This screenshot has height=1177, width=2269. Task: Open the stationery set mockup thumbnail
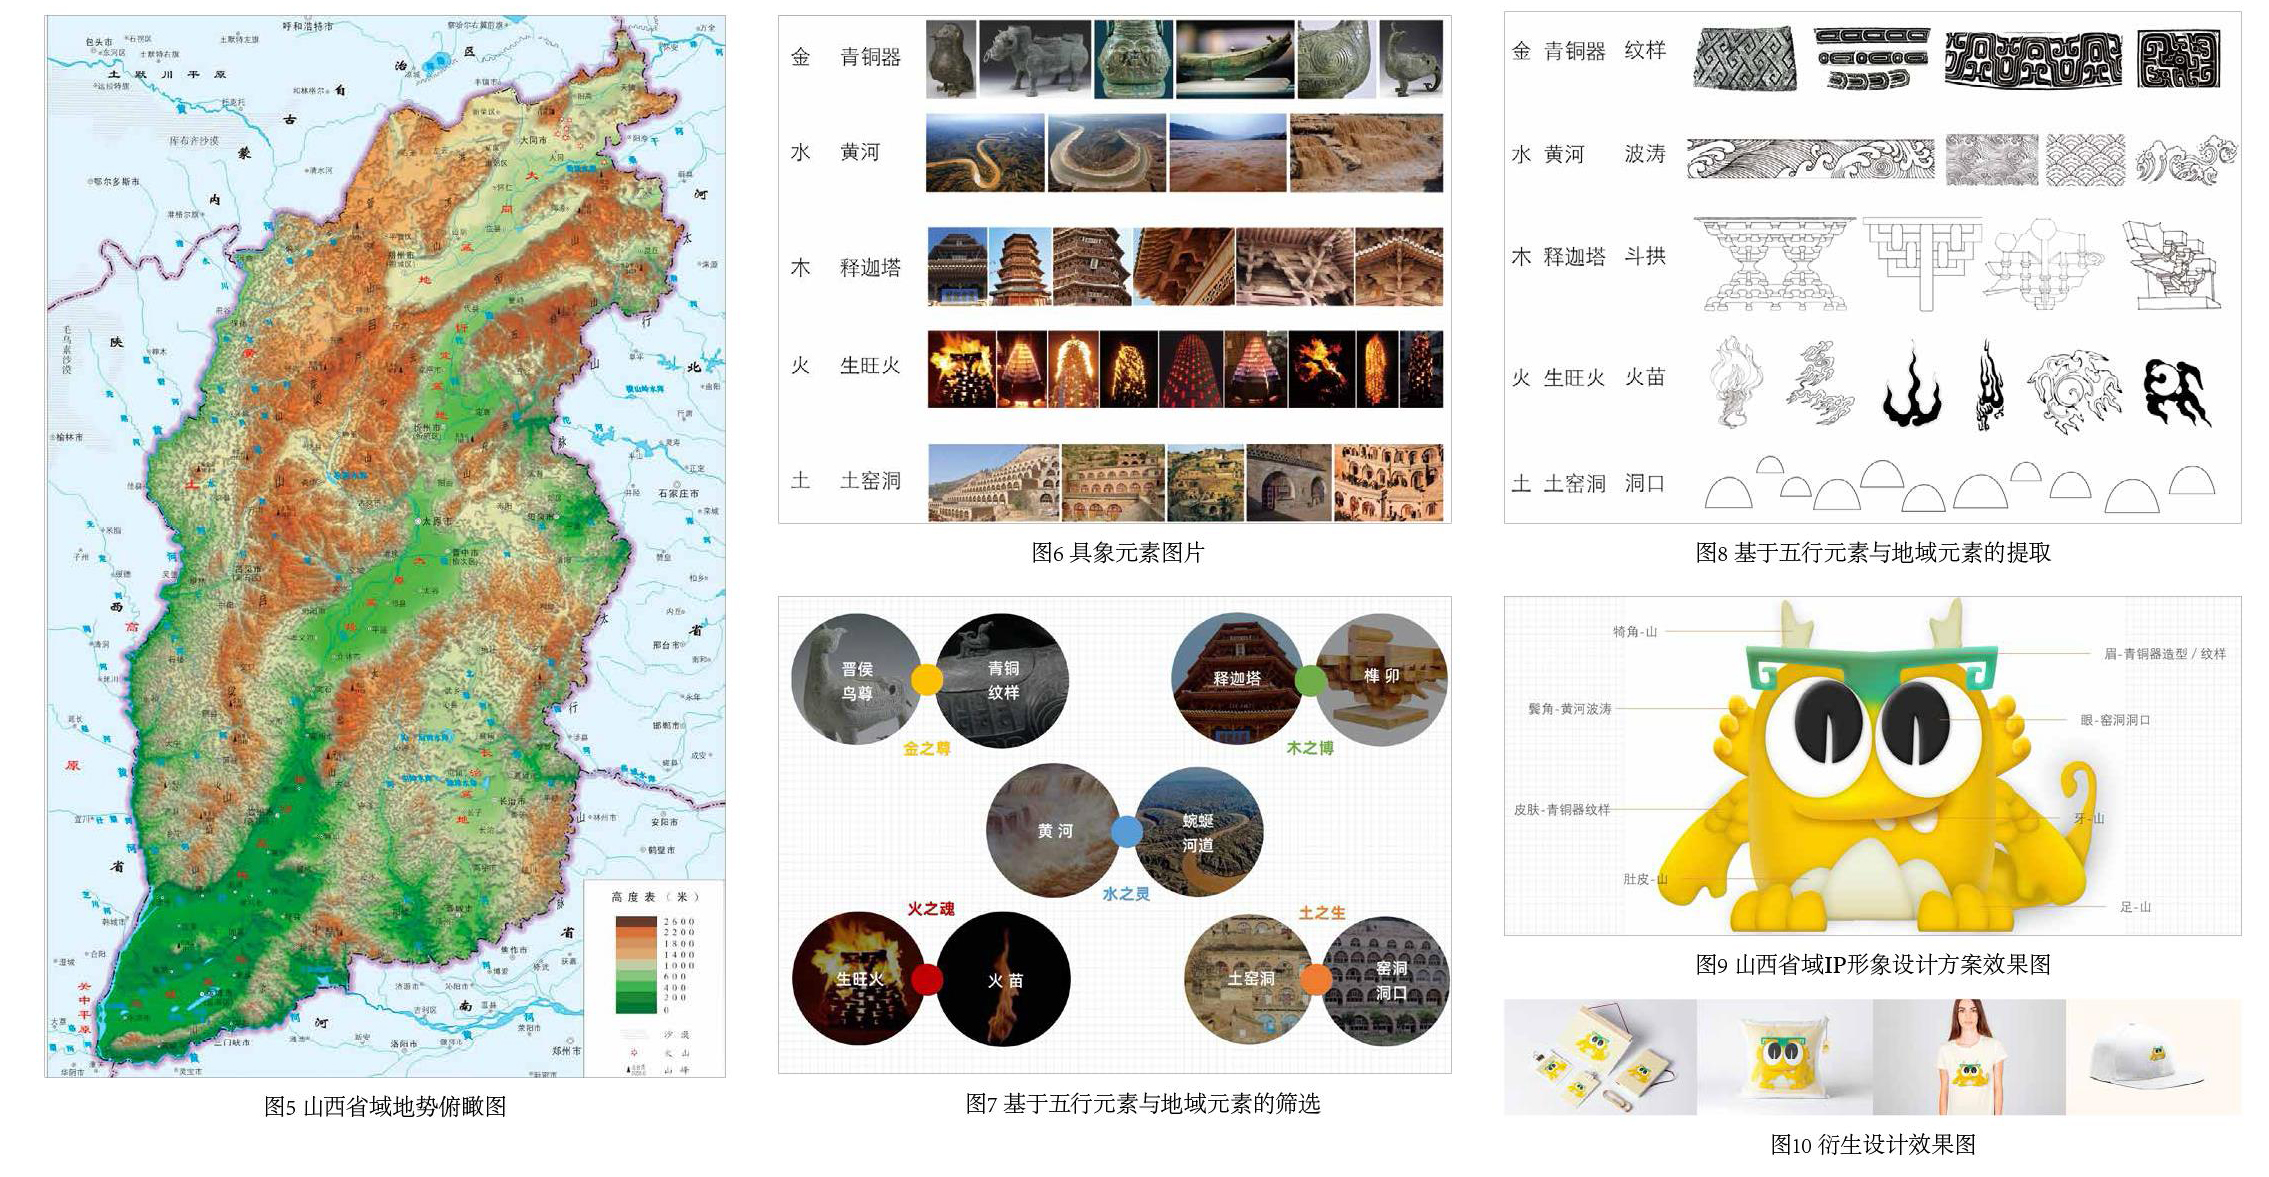[1600, 1057]
